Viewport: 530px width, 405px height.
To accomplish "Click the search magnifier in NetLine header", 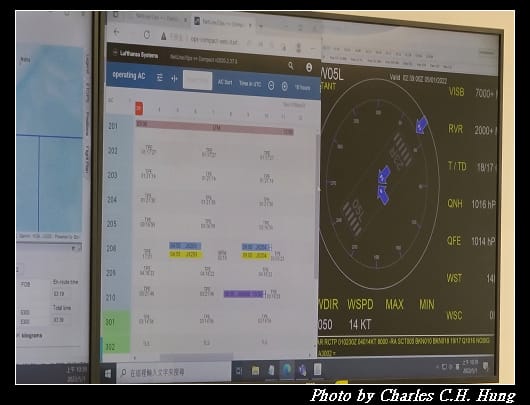I will tap(291, 66).
